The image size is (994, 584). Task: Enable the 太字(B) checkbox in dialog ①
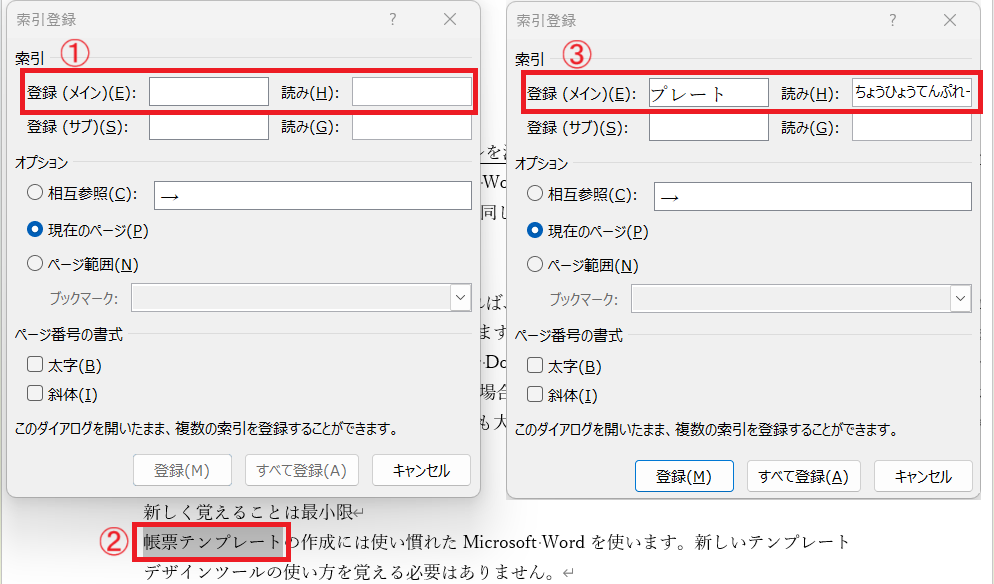pos(35,366)
